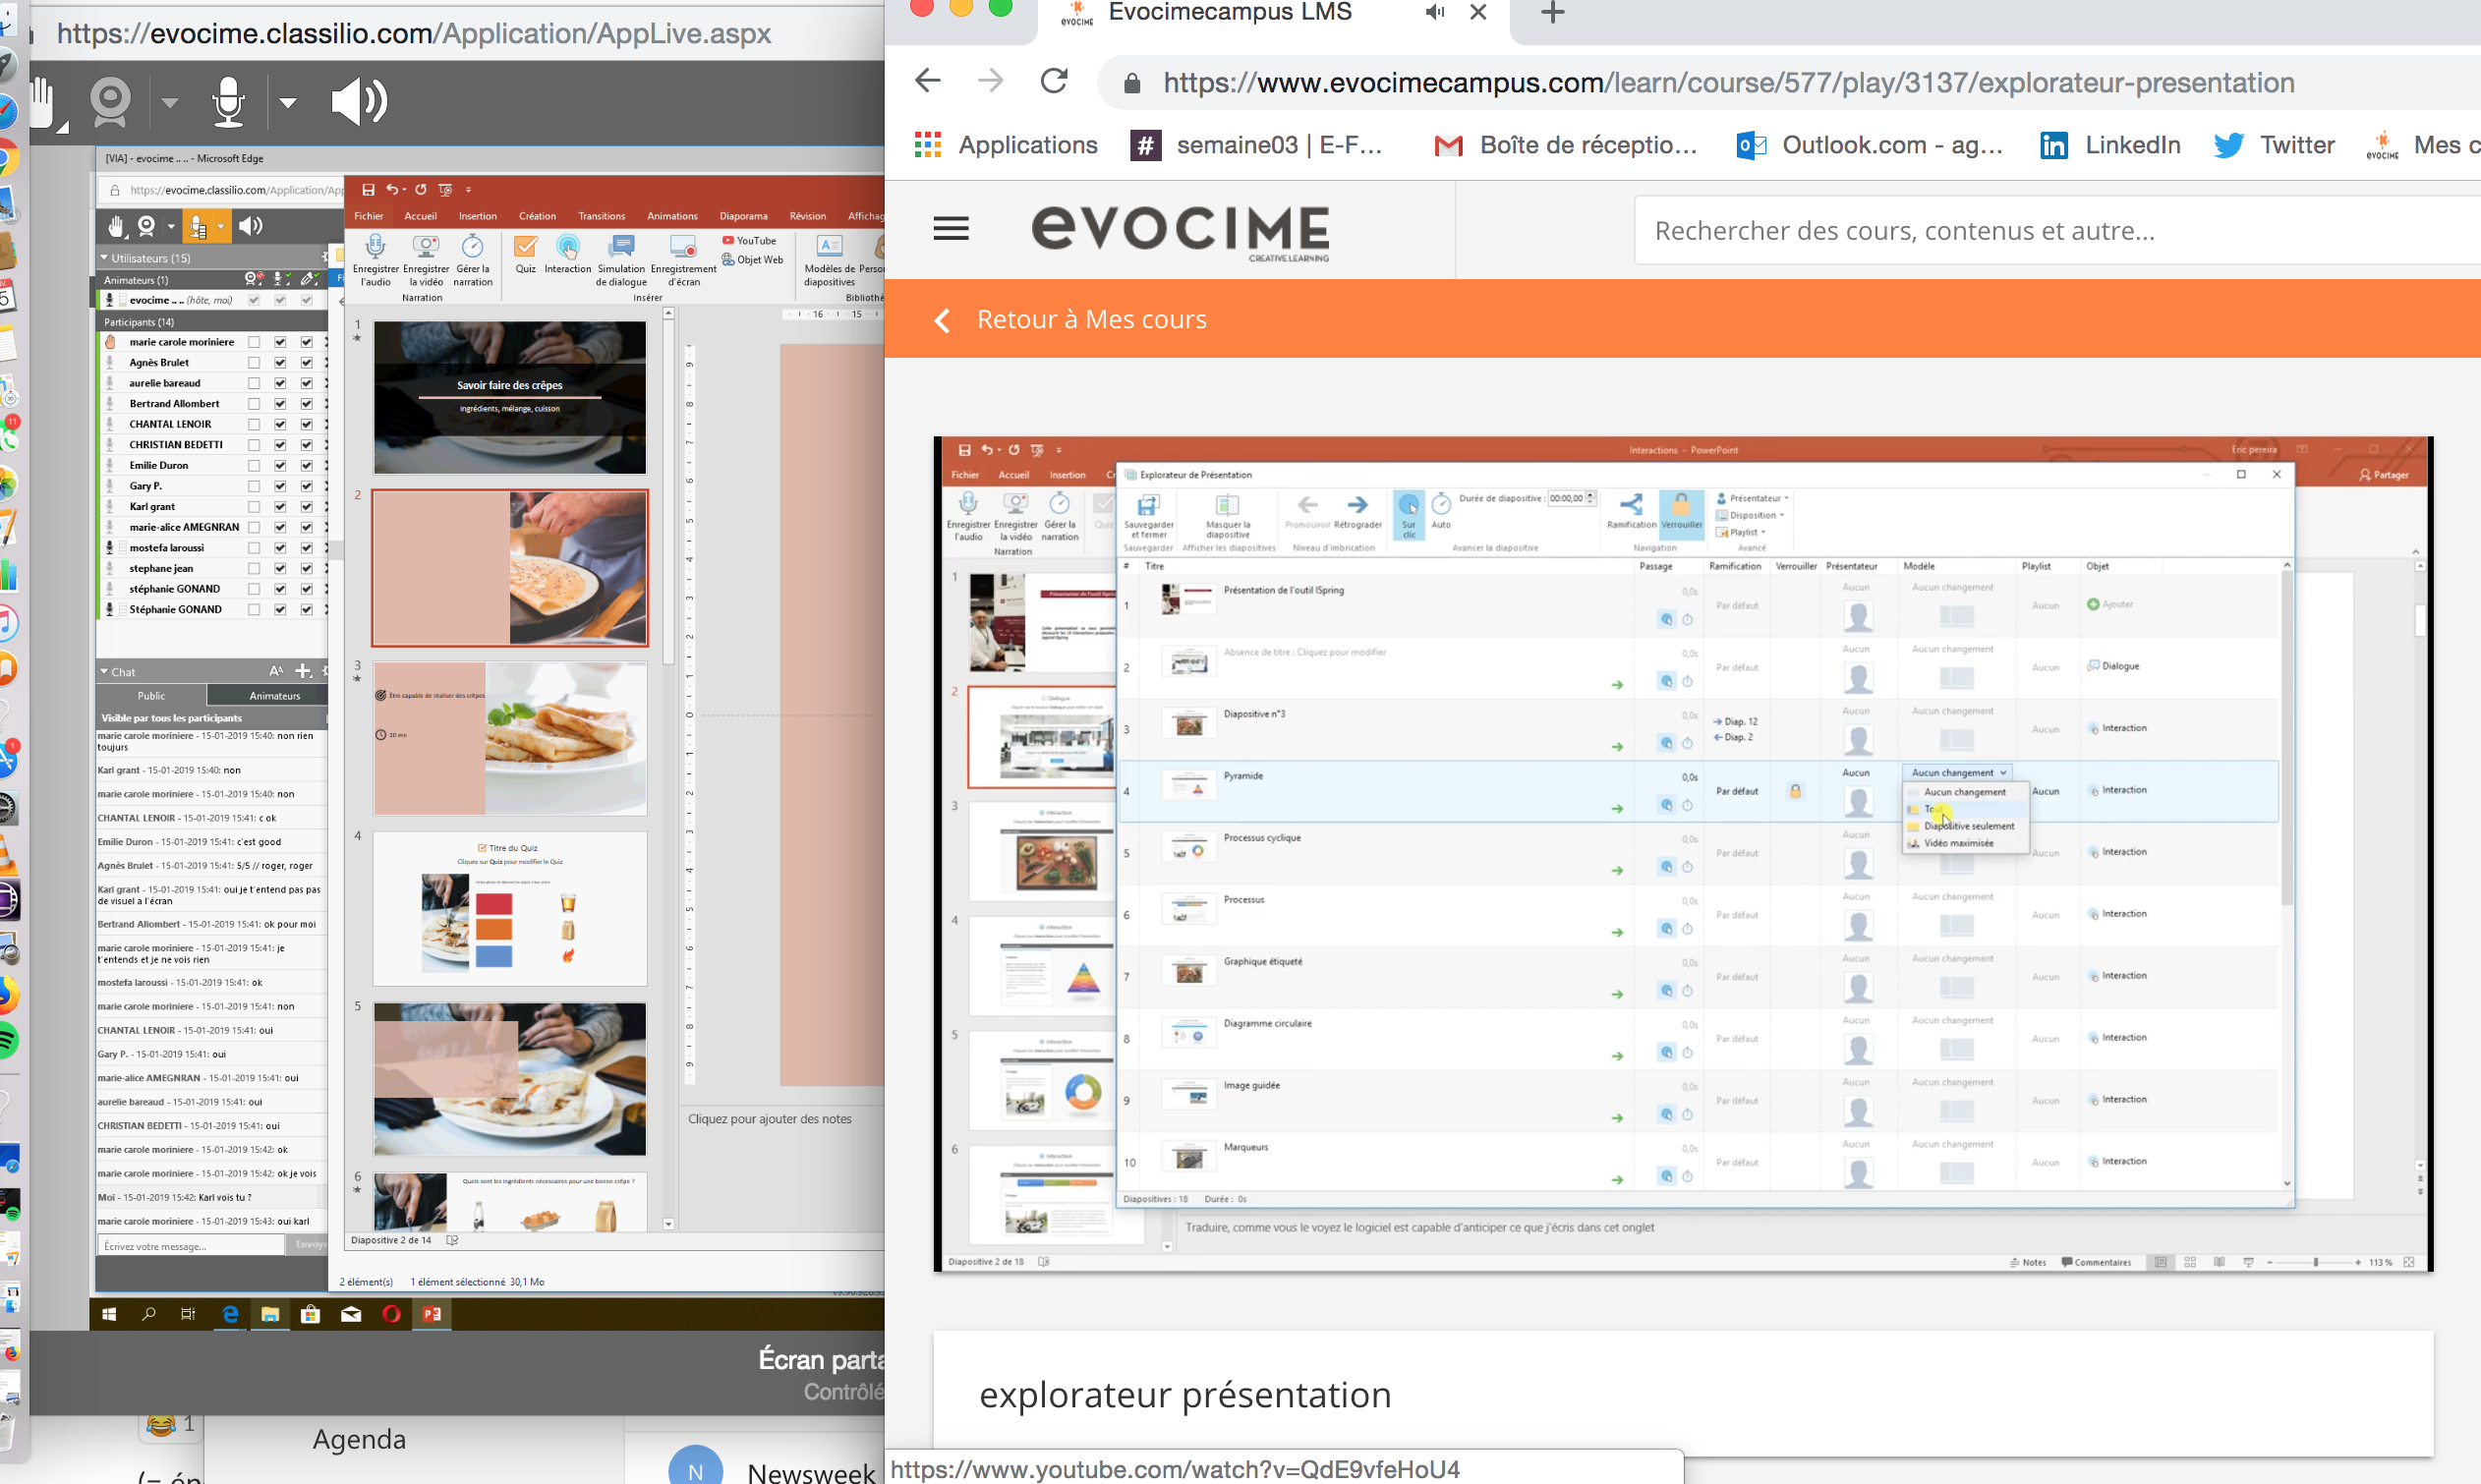Switch to Transitions ribbon tab
Screen dimensions: 2481x1484
coord(601,216)
